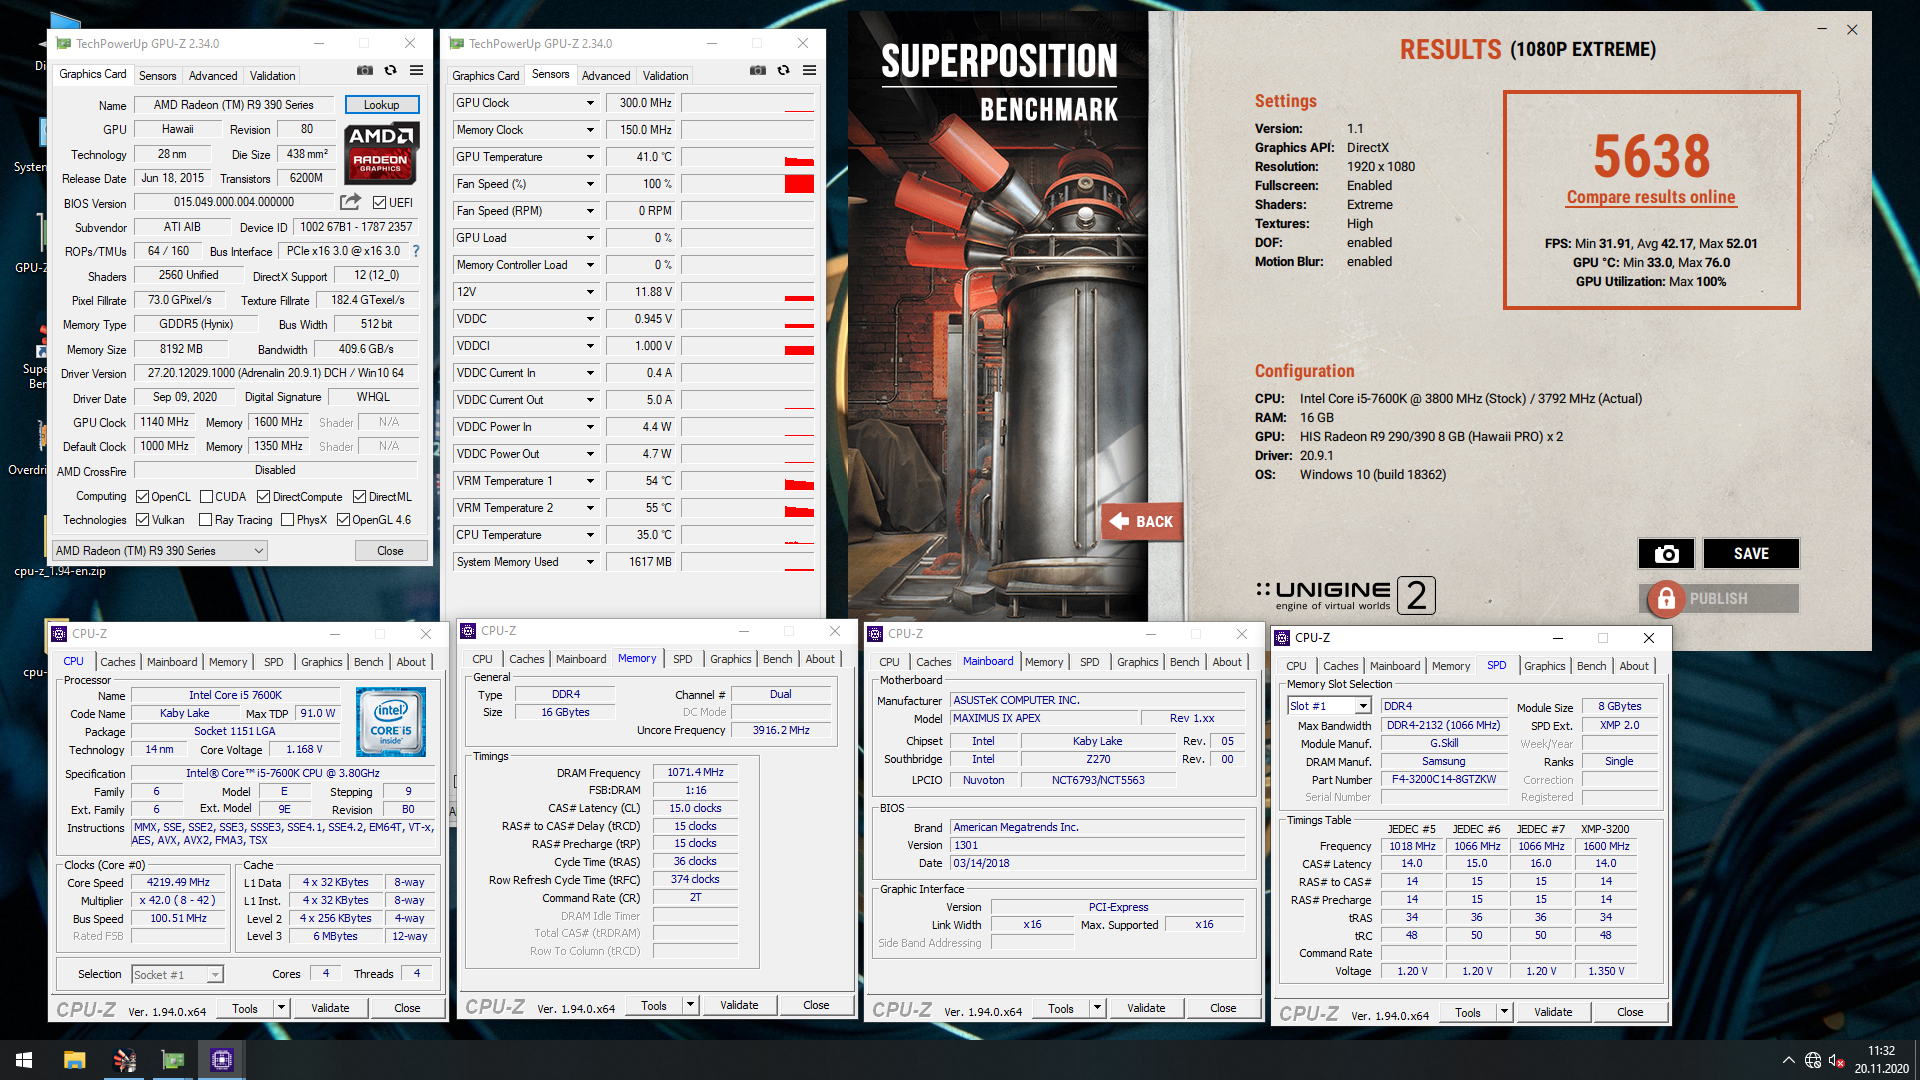Screen dimensions: 1920x1080
Task: Toggle Vulkan checkbox
Action: (143, 520)
